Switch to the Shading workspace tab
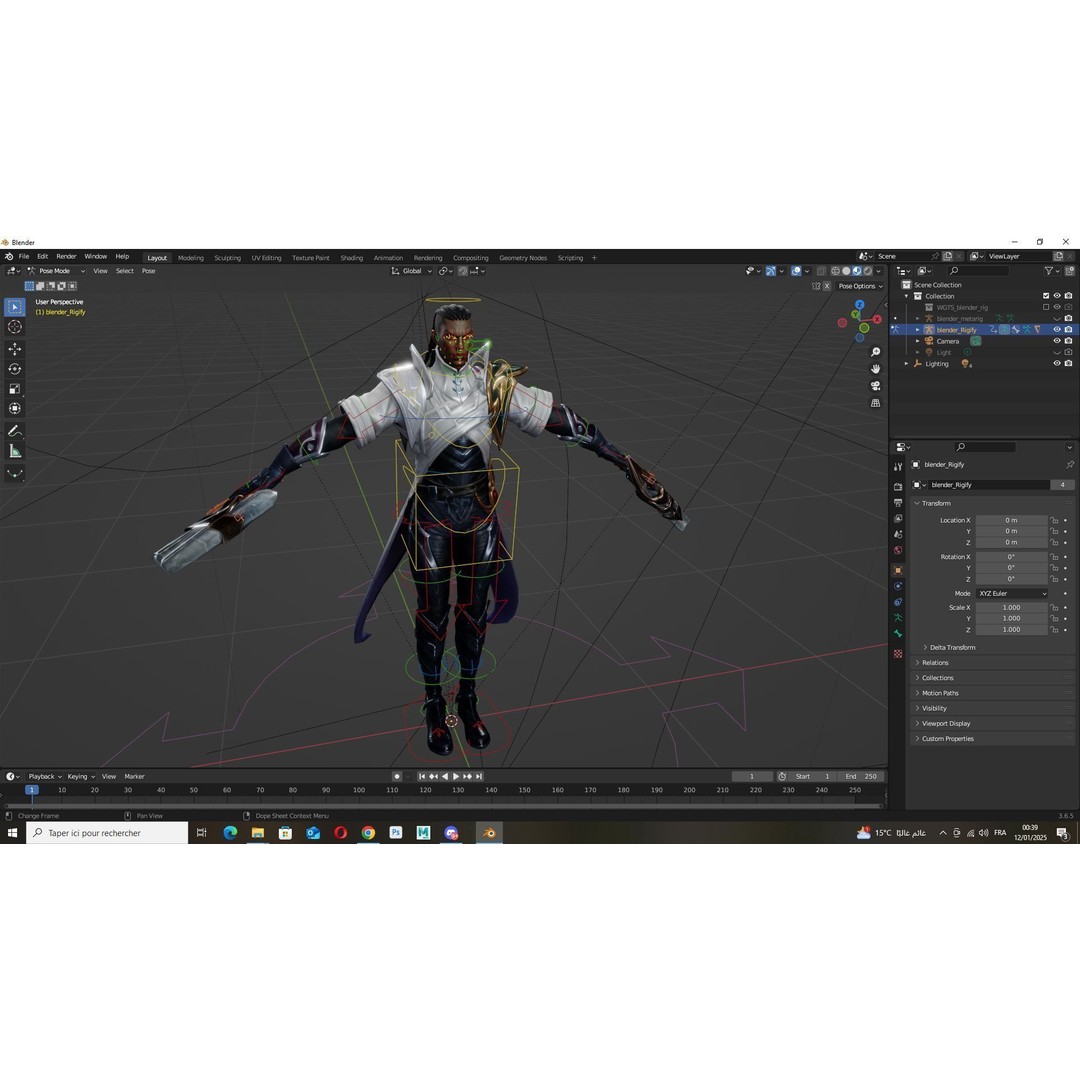 pos(351,258)
